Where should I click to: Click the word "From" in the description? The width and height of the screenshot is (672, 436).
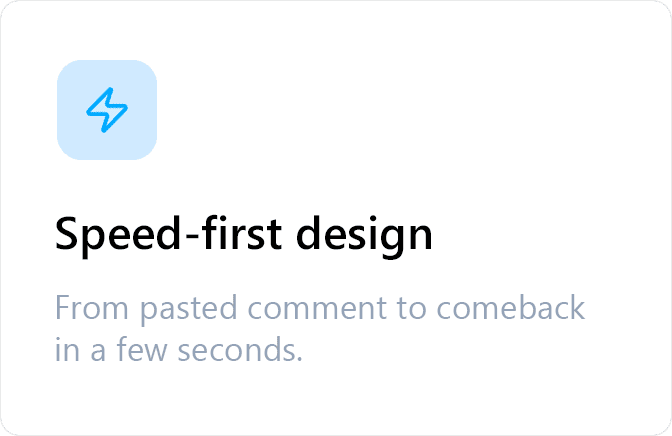tap(92, 308)
